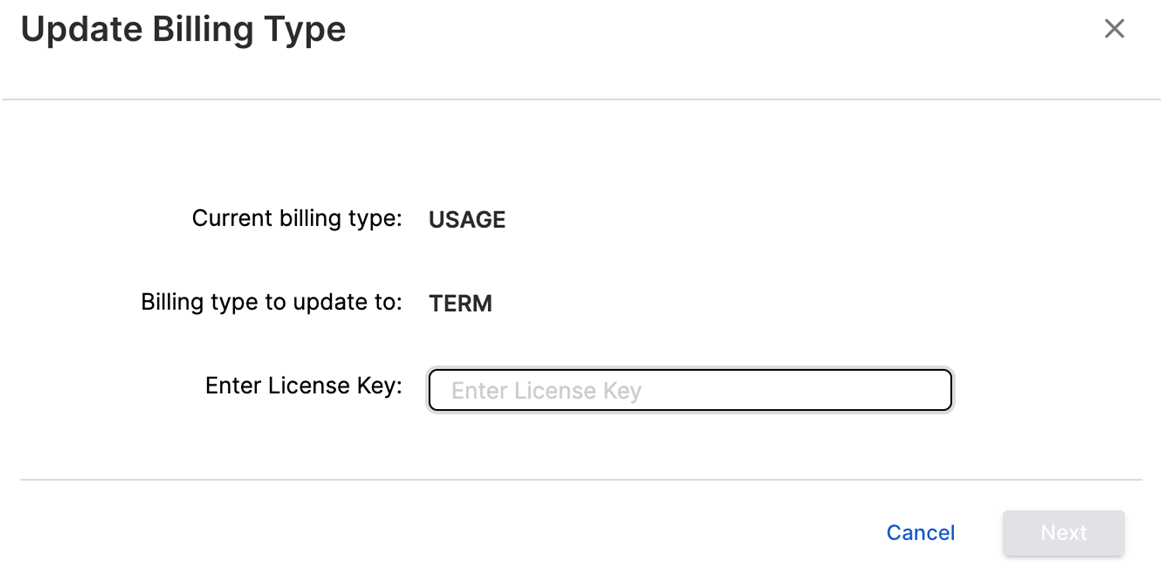The image size is (1161, 567).
Task: Click the greyed-out Next button
Action: (1063, 533)
